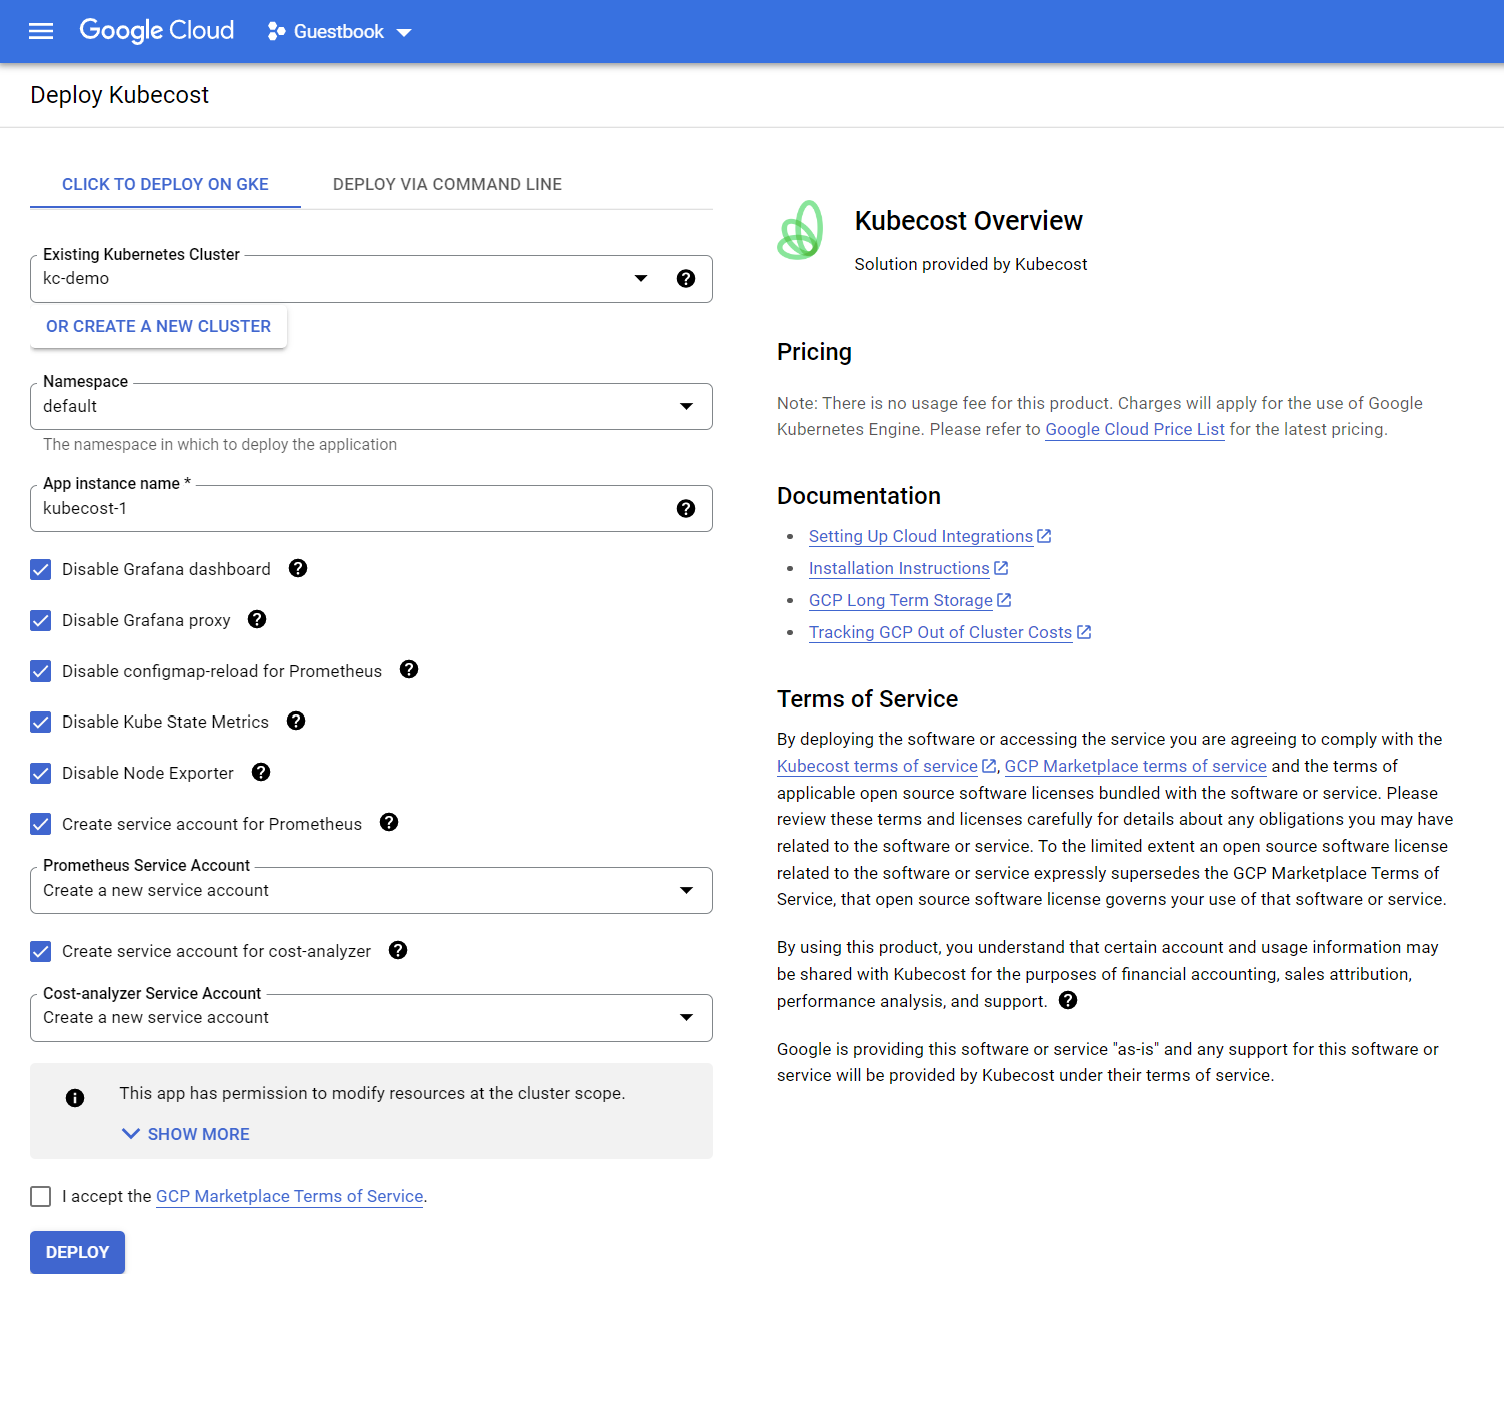
Task: Toggle Disable Node Exporter checkbox
Action: 41,773
